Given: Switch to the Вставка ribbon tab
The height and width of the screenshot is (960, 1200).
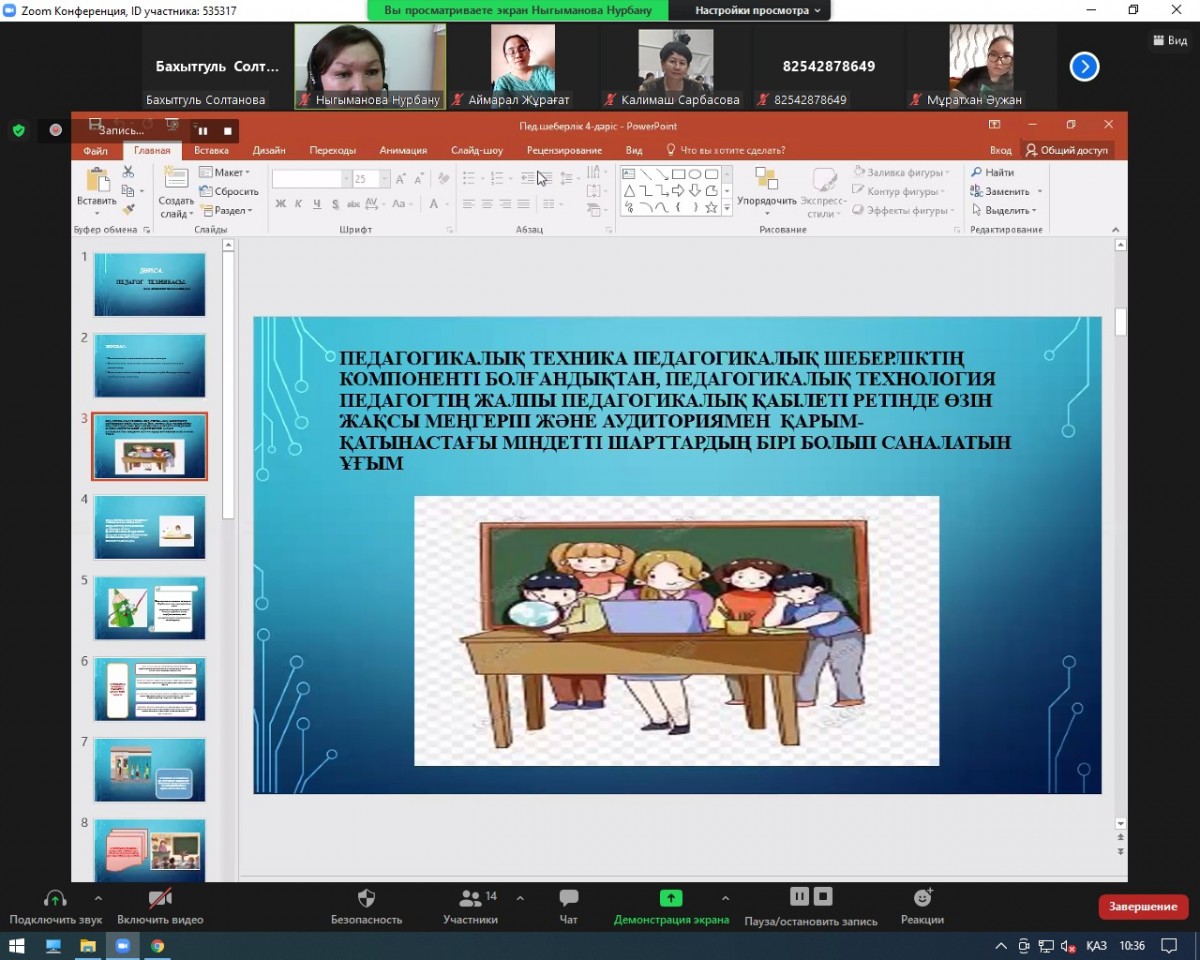Looking at the screenshot, I should pos(211,150).
